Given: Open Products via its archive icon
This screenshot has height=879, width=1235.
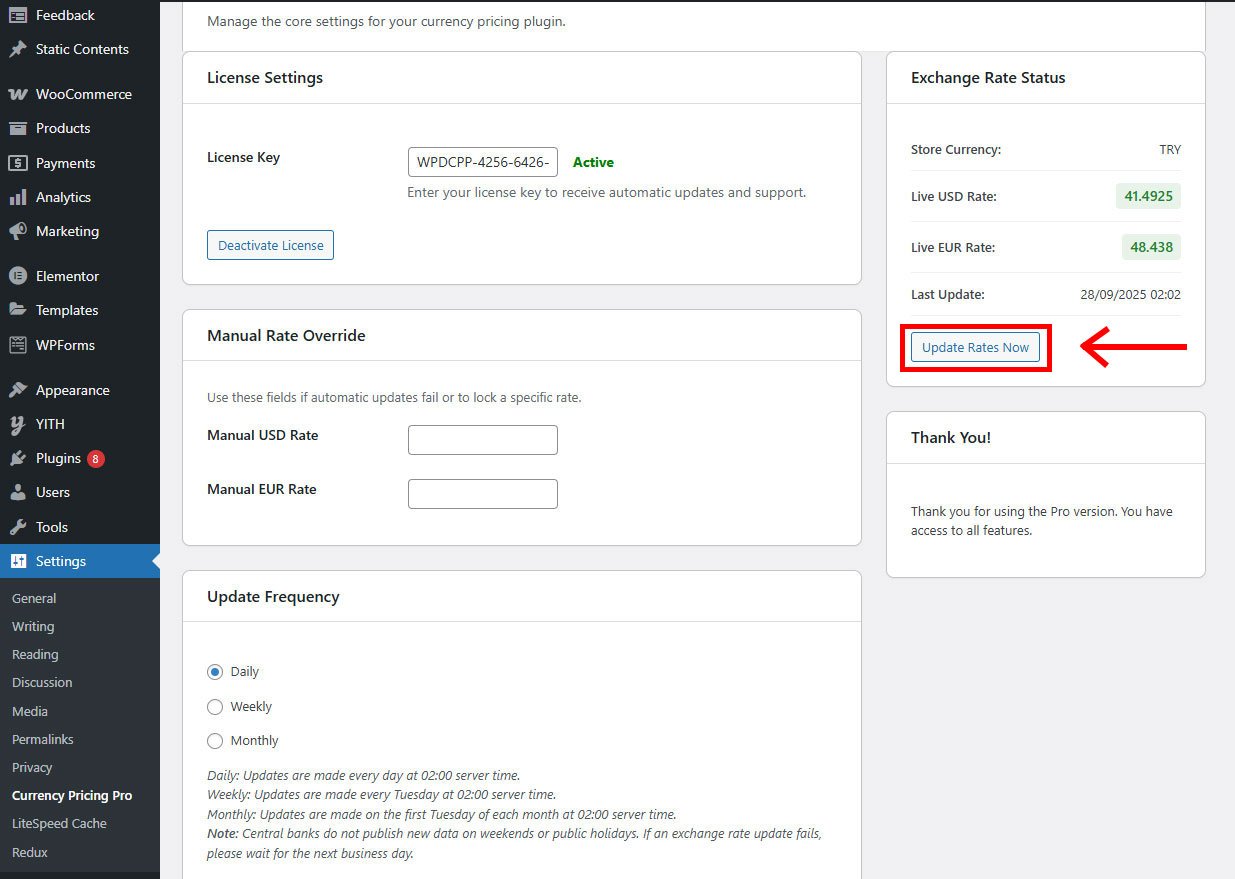Looking at the screenshot, I should [18, 128].
